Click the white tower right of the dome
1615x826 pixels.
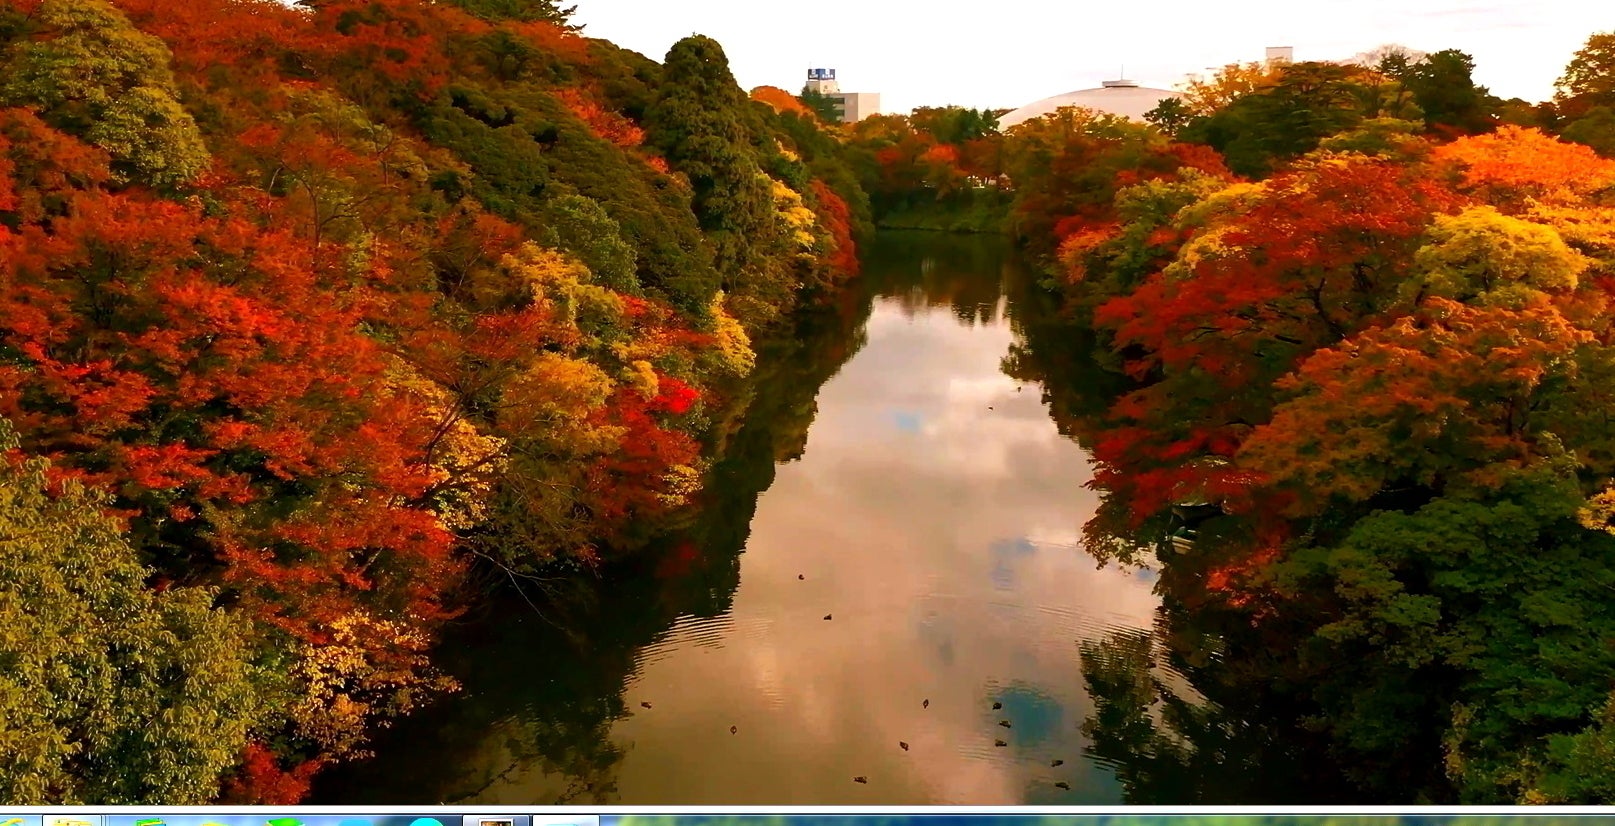pos(1277,55)
